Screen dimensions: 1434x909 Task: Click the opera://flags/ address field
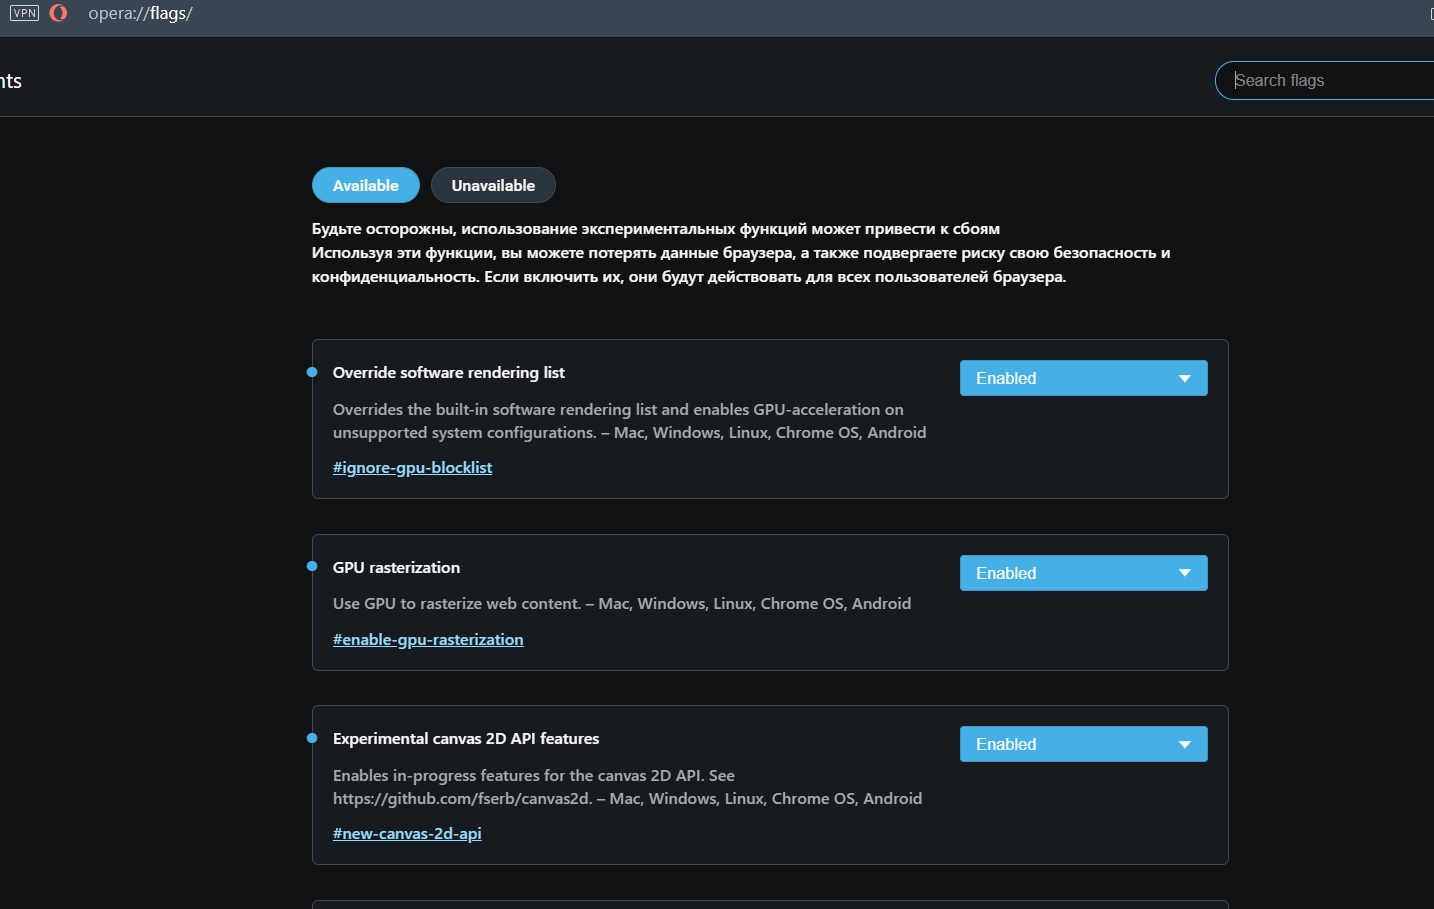coord(140,14)
